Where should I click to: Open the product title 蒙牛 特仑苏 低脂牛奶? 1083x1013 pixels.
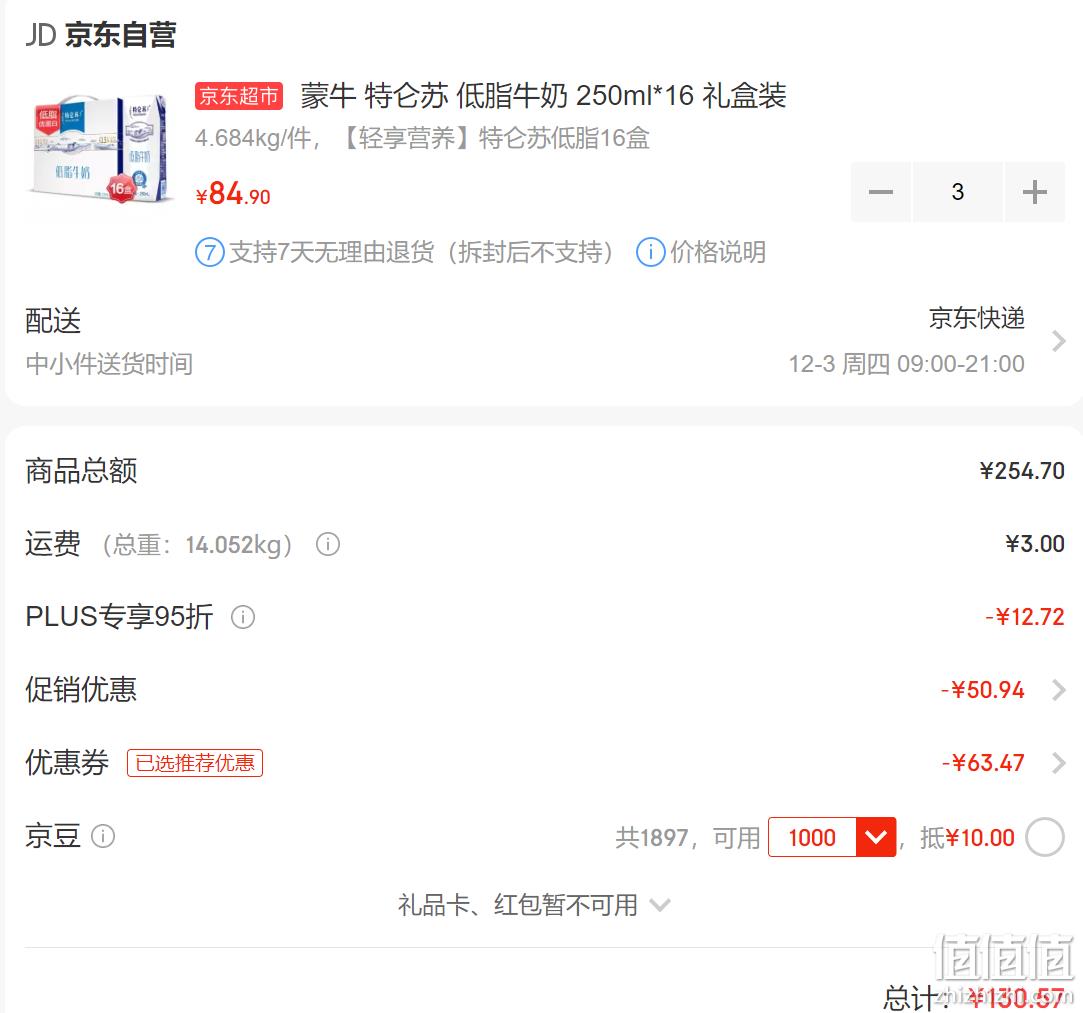coord(543,95)
